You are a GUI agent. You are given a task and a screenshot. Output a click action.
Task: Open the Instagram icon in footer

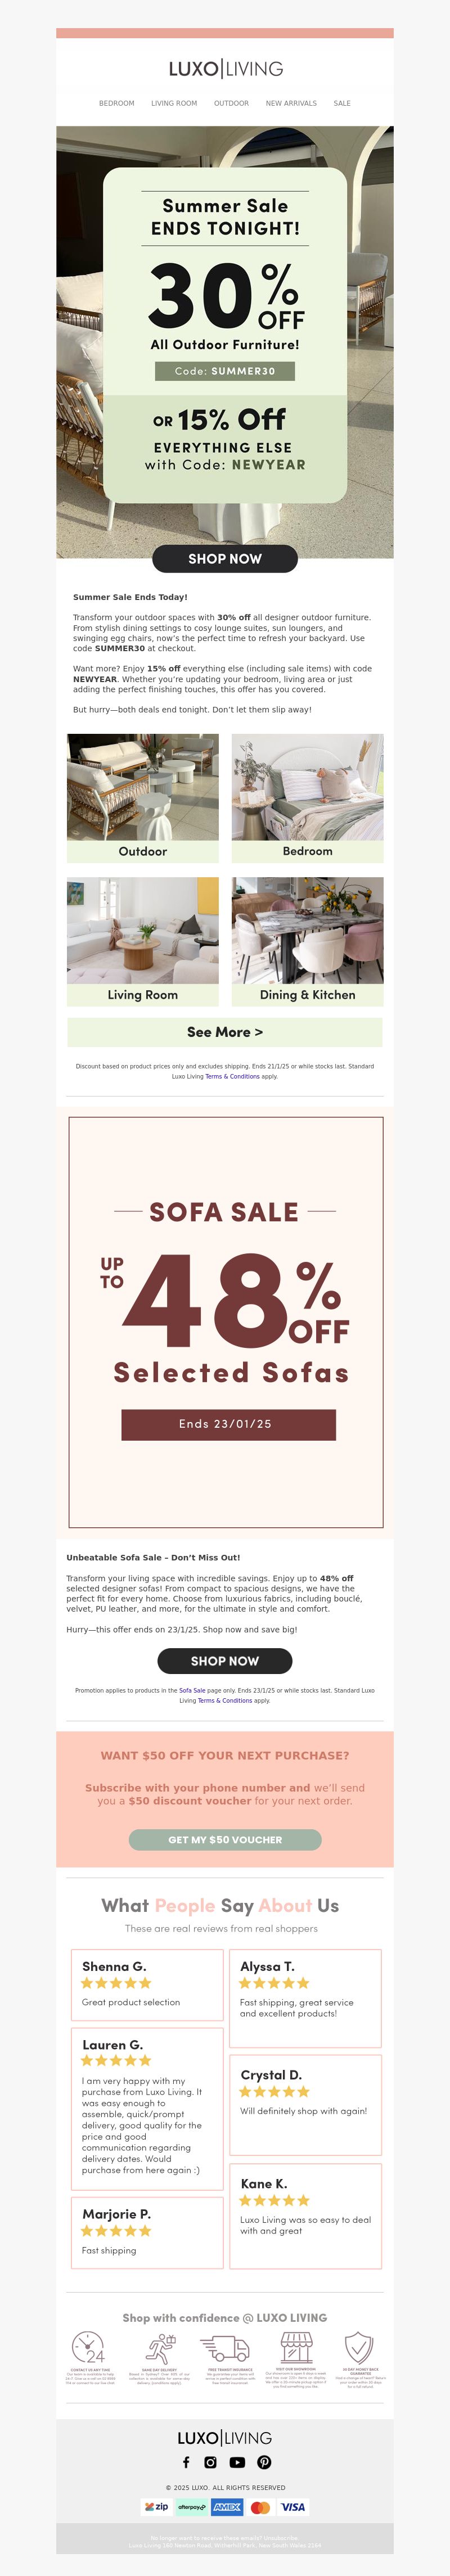pyautogui.click(x=210, y=2462)
